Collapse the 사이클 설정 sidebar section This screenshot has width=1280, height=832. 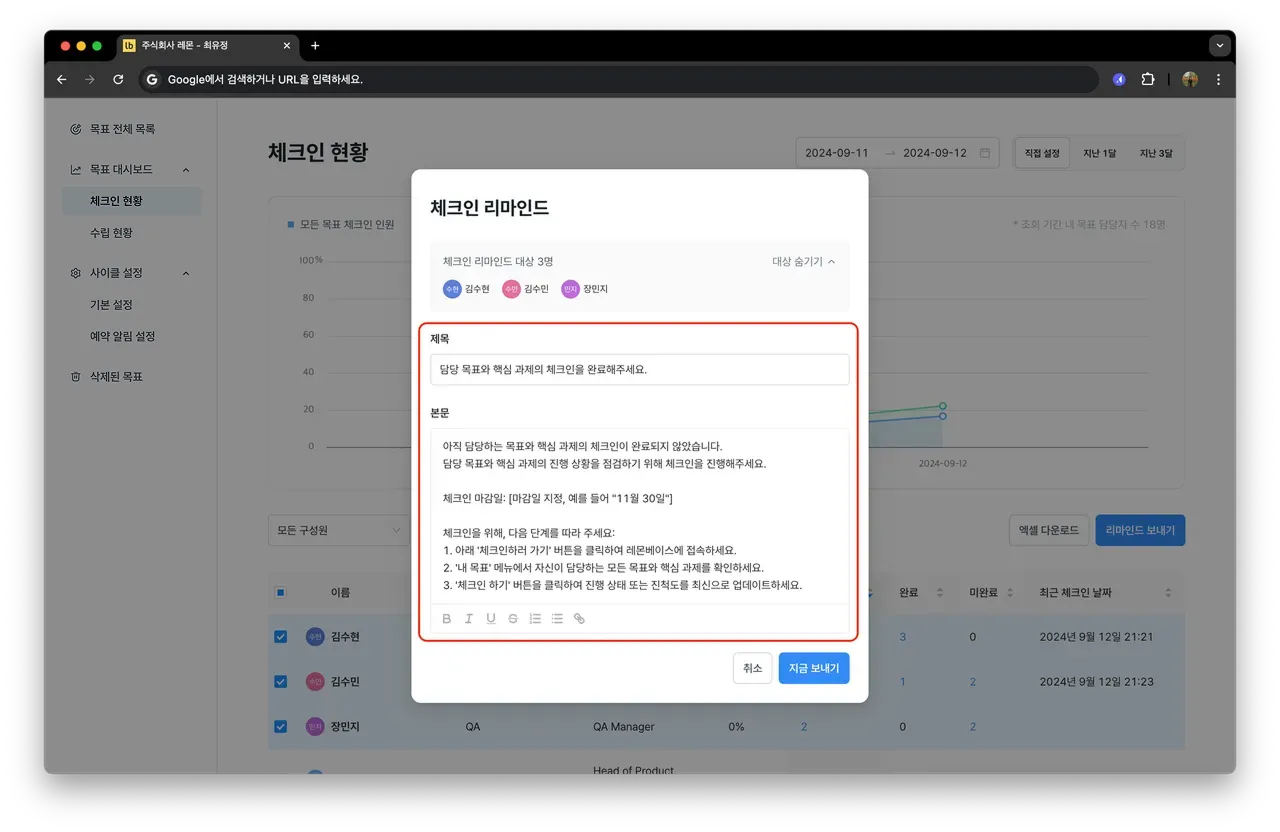[x=186, y=273]
